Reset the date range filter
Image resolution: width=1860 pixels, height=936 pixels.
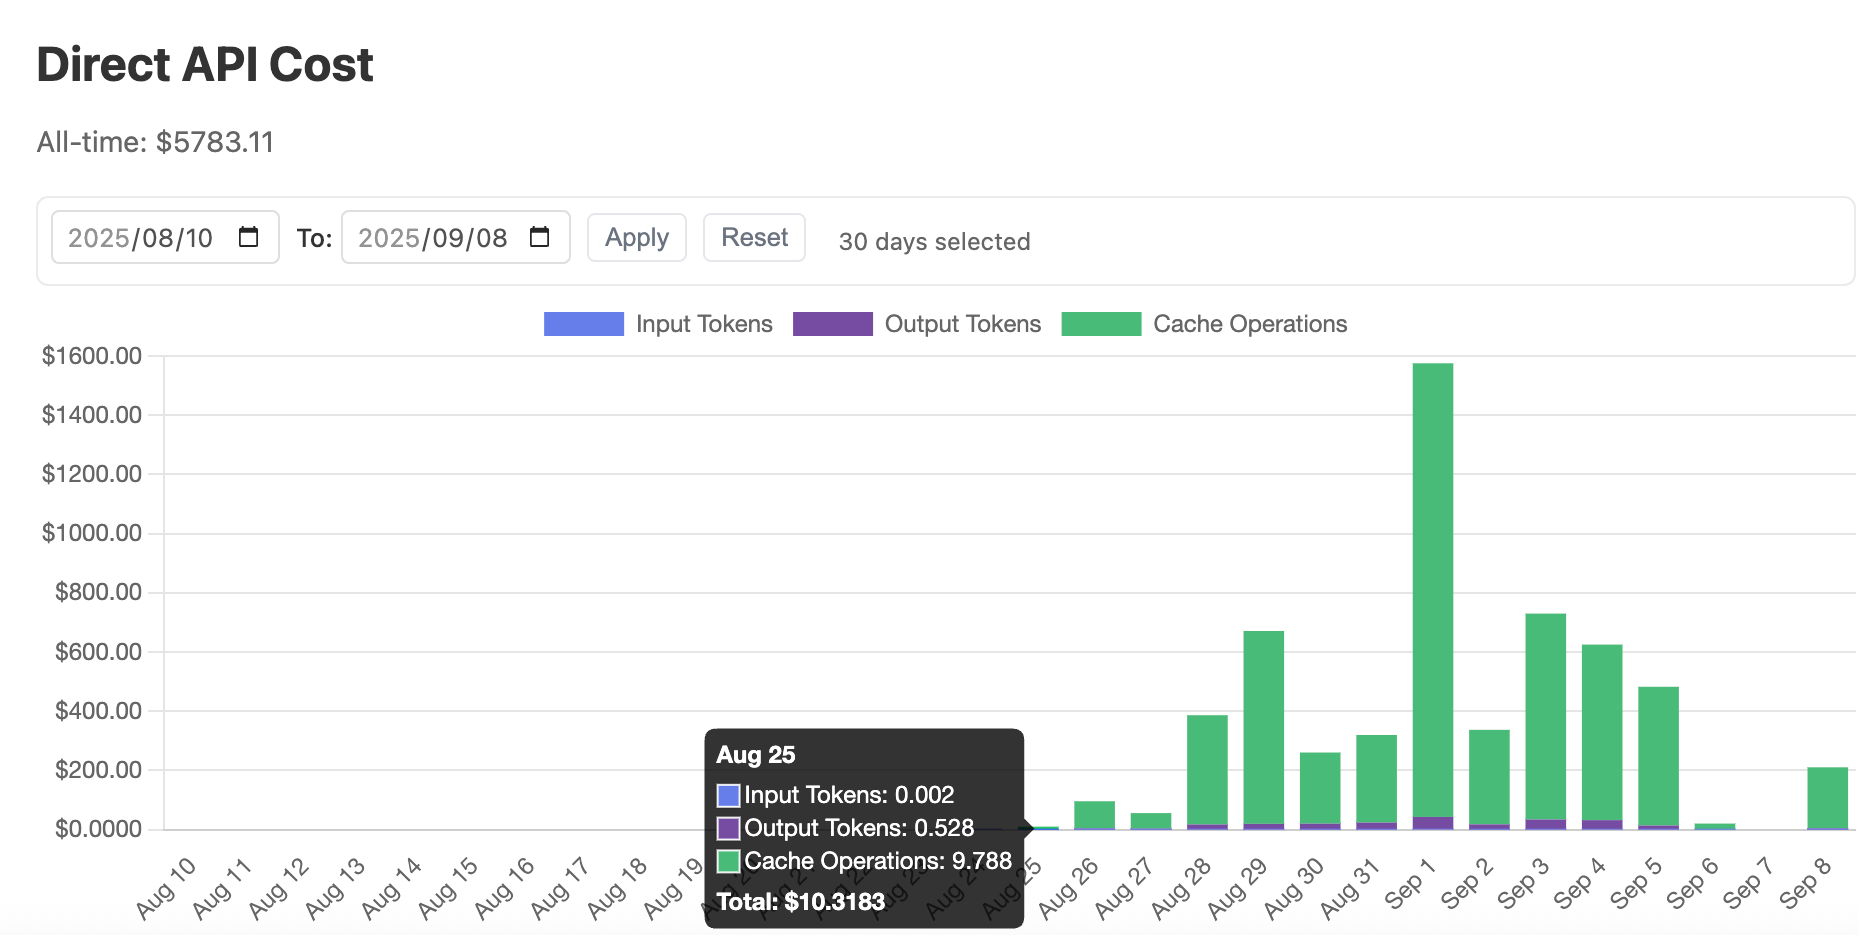(754, 237)
